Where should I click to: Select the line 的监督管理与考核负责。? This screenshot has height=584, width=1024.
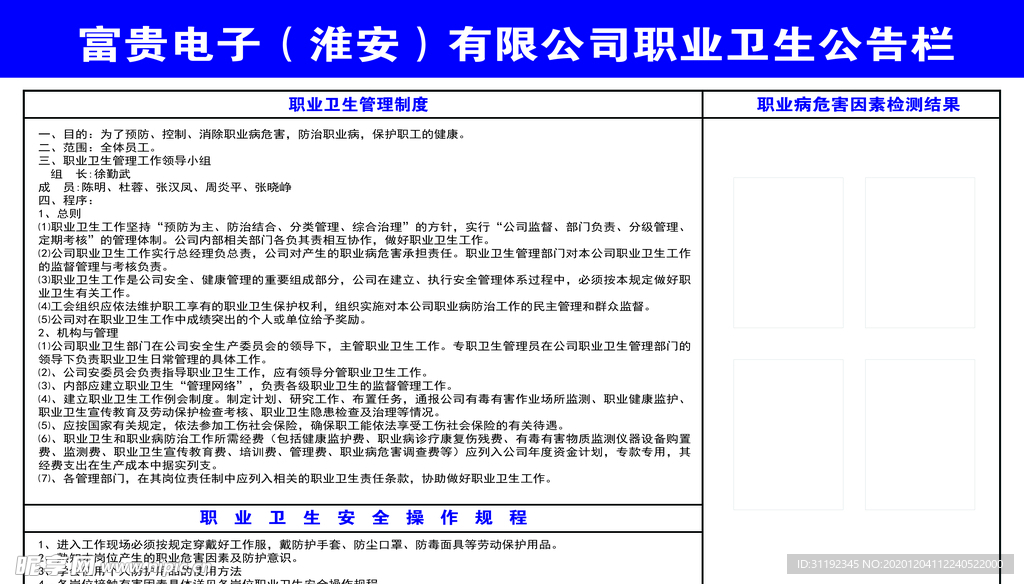pyautogui.click(x=103, y=267)
